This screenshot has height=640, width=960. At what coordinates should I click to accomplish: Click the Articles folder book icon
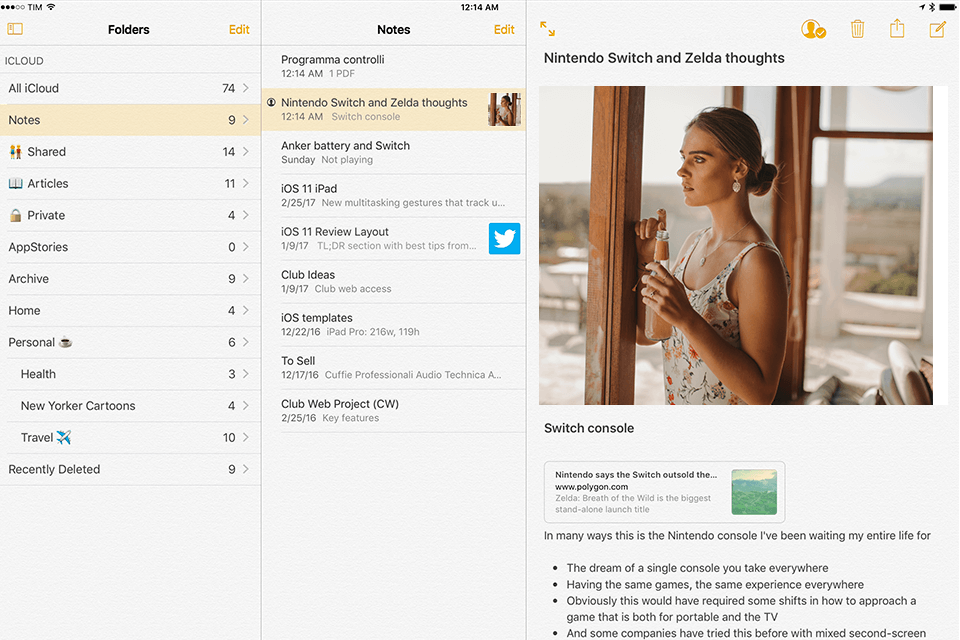[15, 183]
